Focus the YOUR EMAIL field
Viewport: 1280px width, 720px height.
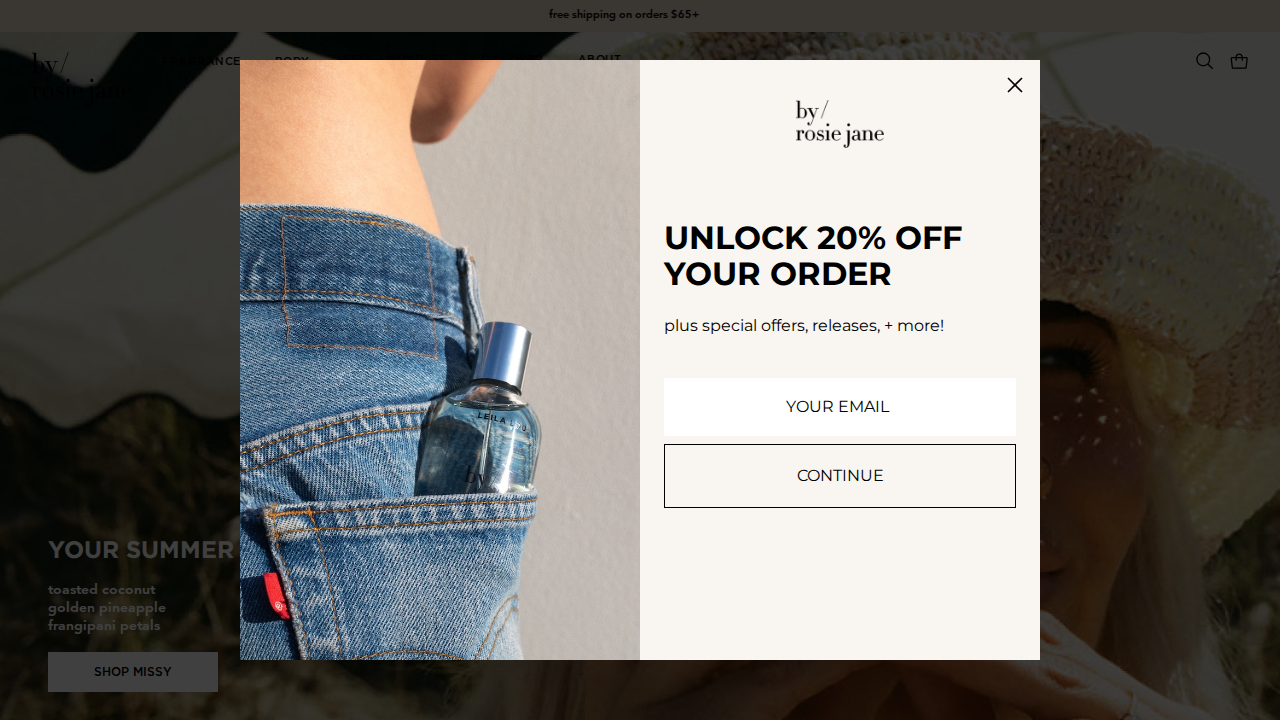click(x=840, y=407)
